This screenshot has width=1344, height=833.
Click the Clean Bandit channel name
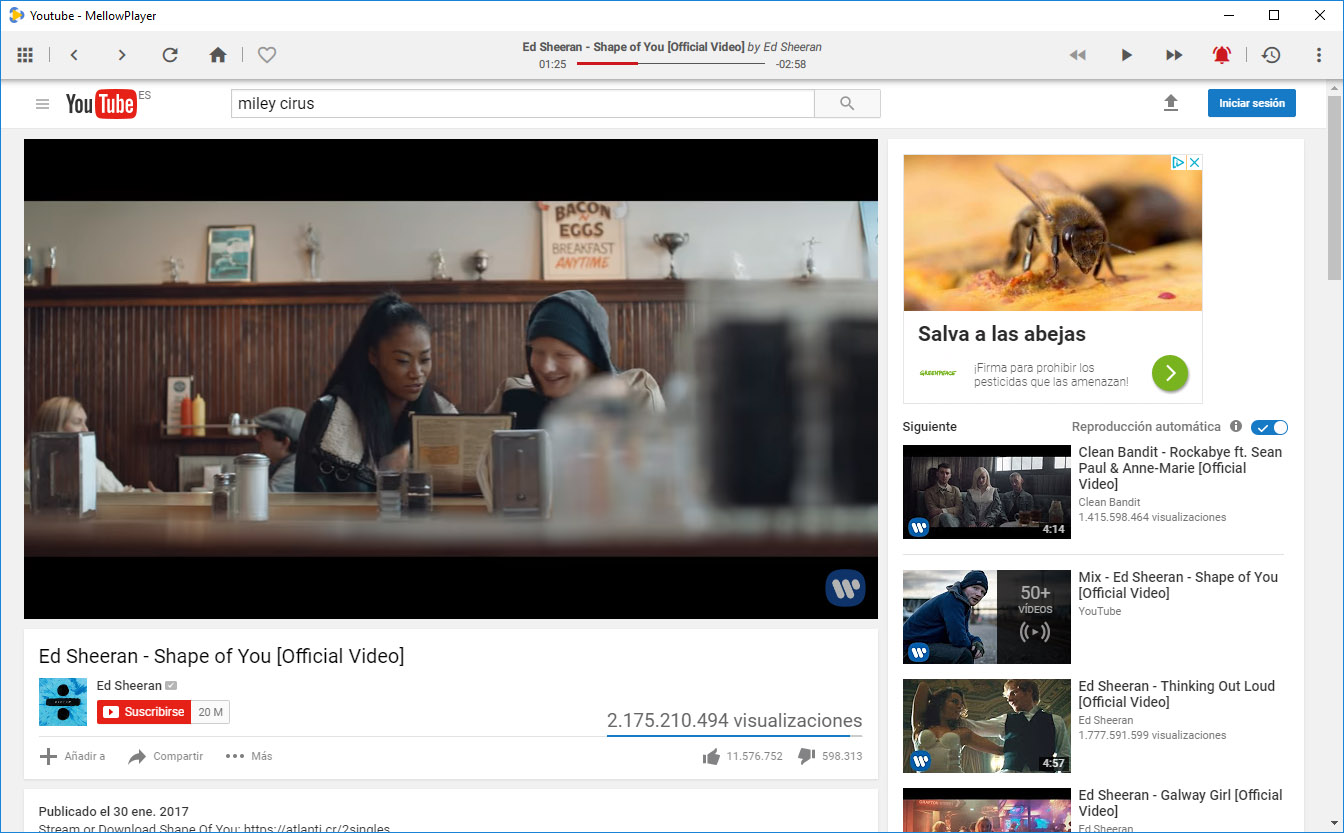click(1109, 502)
